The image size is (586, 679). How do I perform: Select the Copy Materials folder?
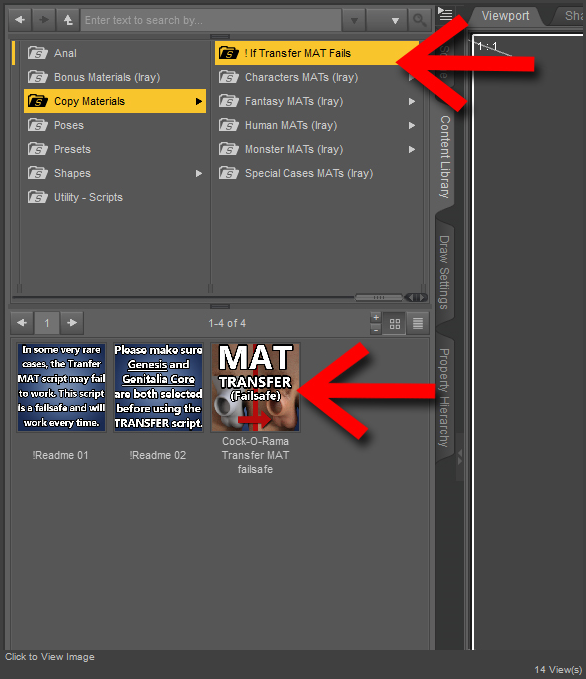pyautogui.click(x=115, y=101)
